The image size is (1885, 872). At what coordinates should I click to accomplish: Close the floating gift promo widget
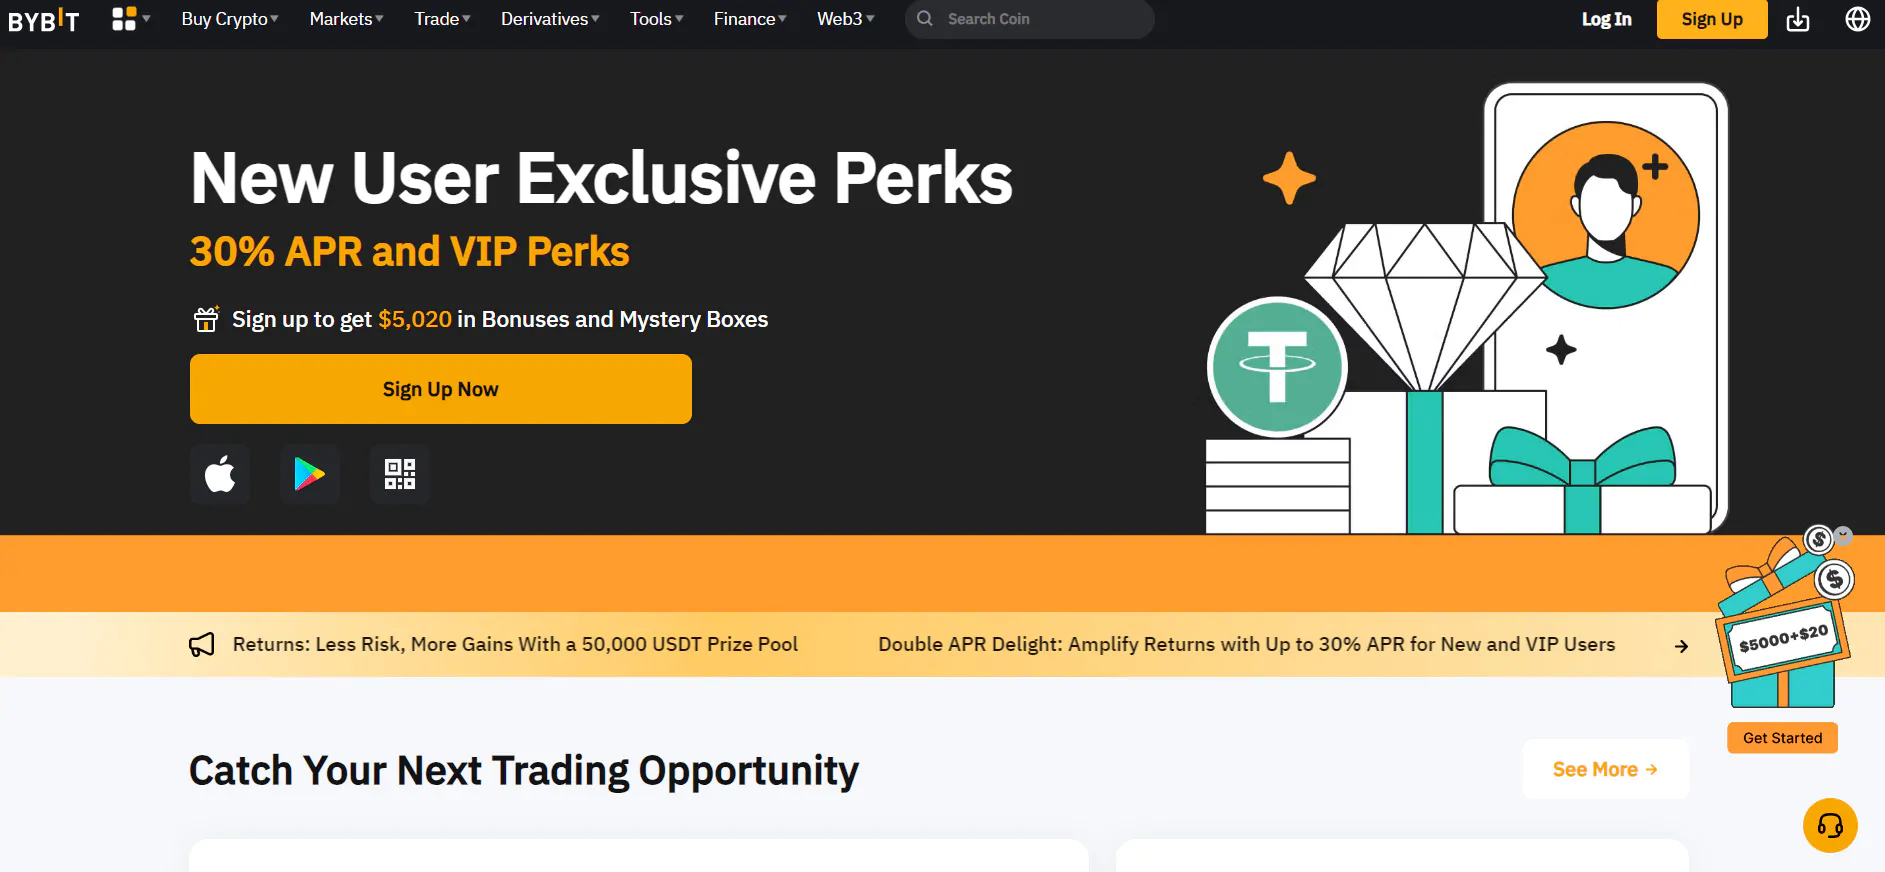tap(1843, 536)
